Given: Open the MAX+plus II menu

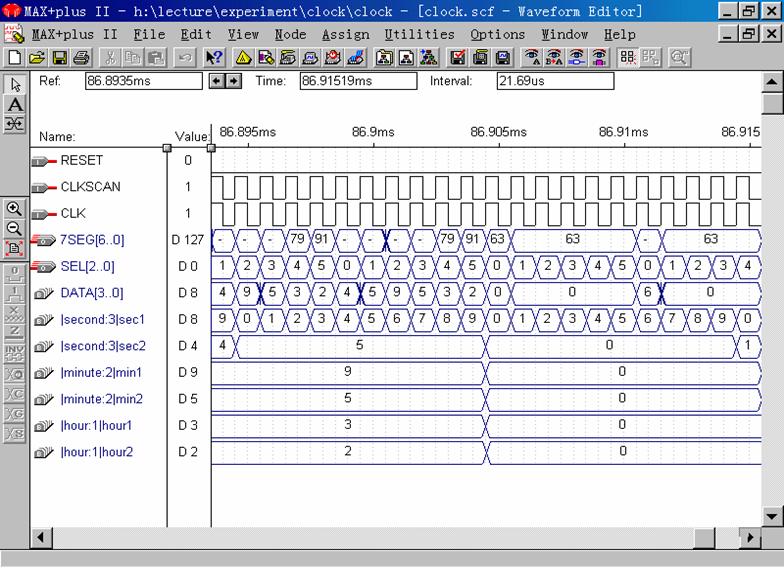Looking at the screenshot, I should click(74, 34).
